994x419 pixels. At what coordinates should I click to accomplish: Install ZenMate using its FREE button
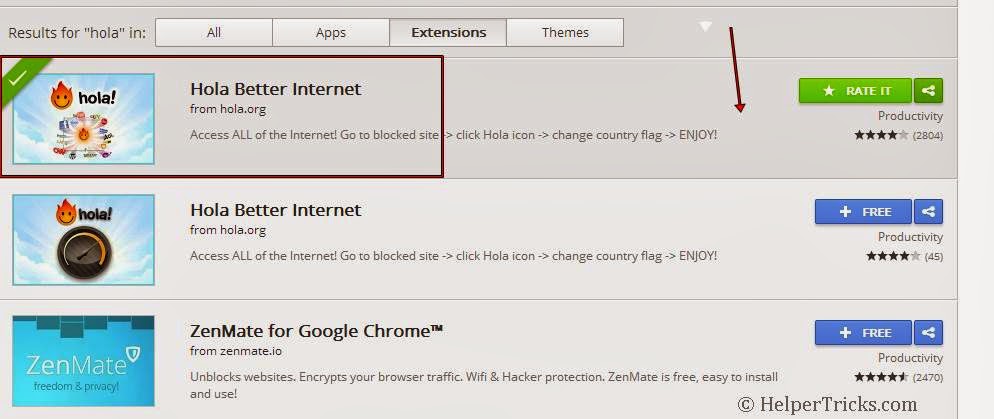863,333
